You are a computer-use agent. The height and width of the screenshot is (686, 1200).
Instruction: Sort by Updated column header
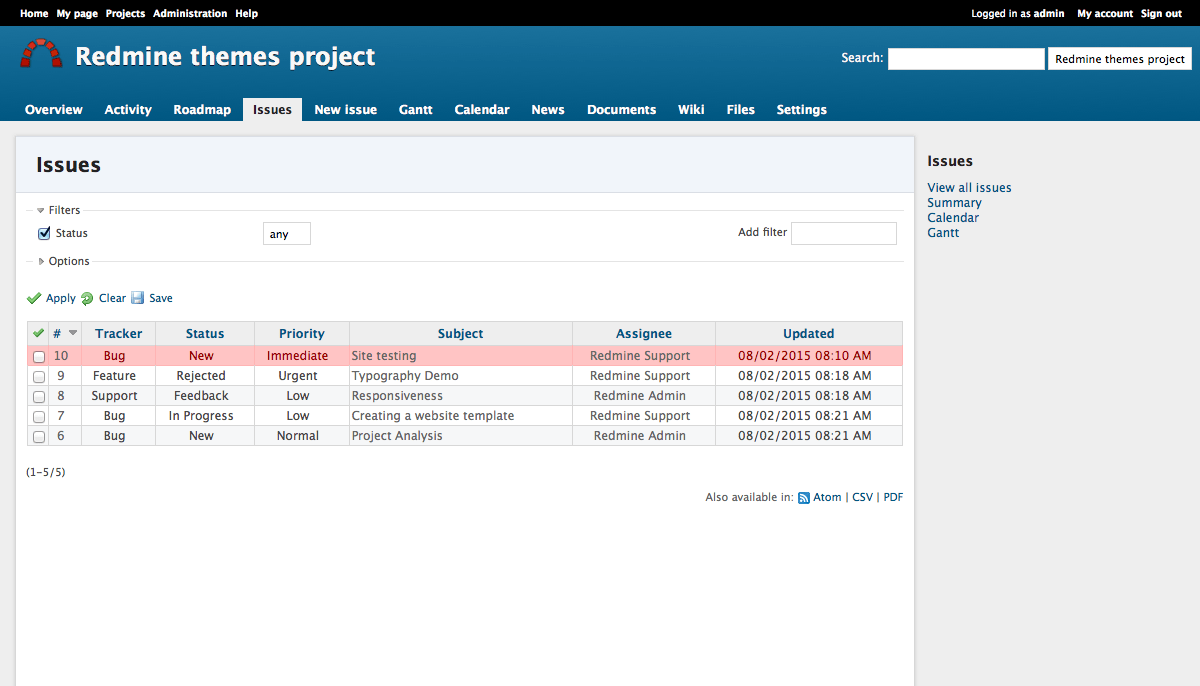809,334
